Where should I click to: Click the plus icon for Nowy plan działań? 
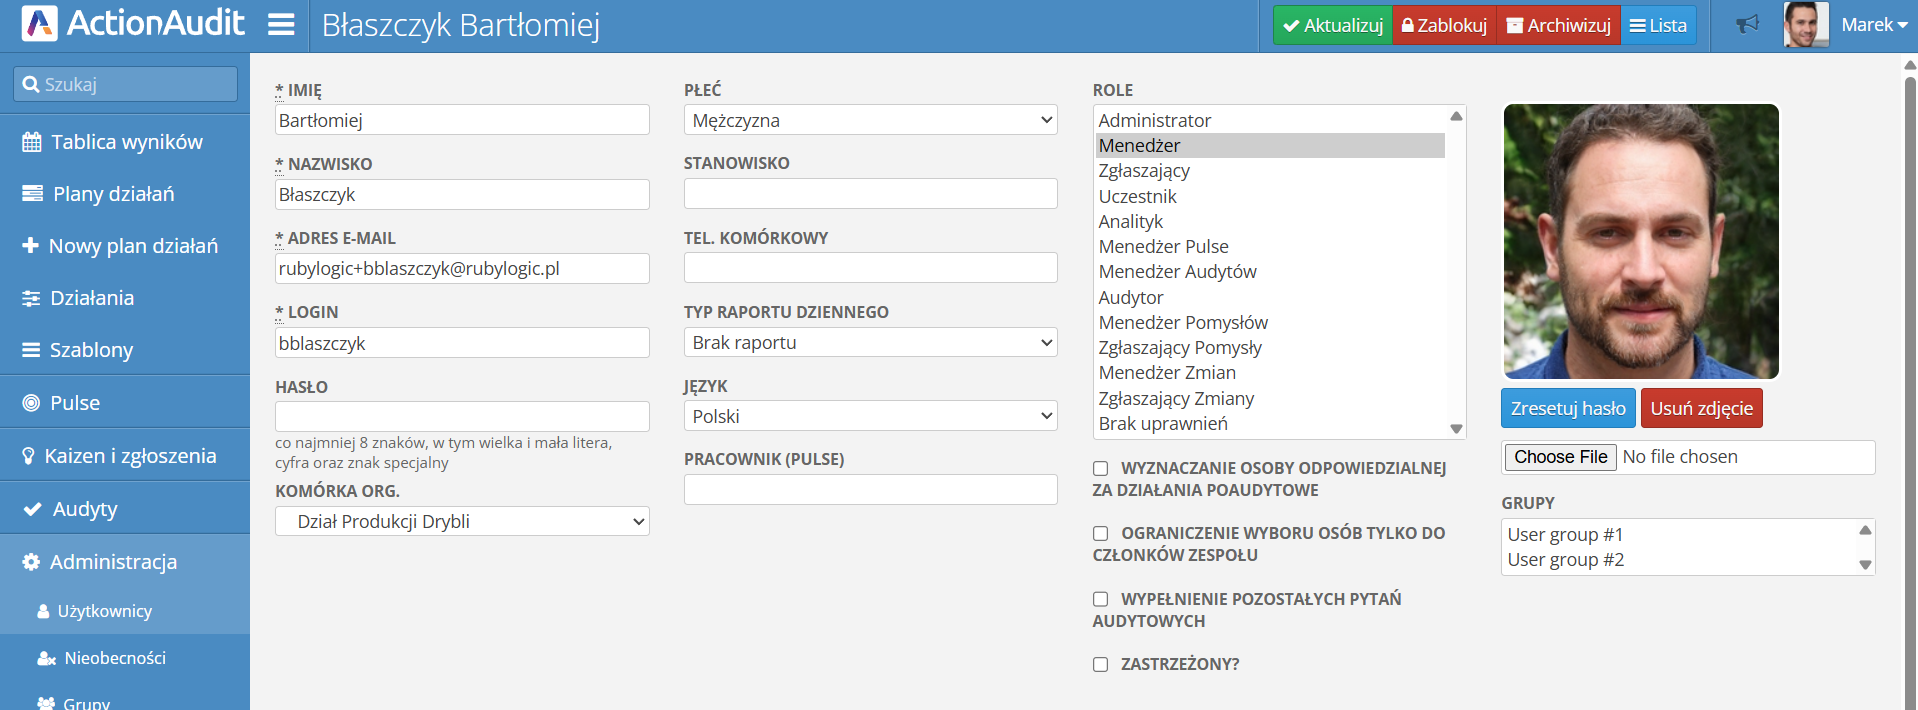(x=31, y=246)
